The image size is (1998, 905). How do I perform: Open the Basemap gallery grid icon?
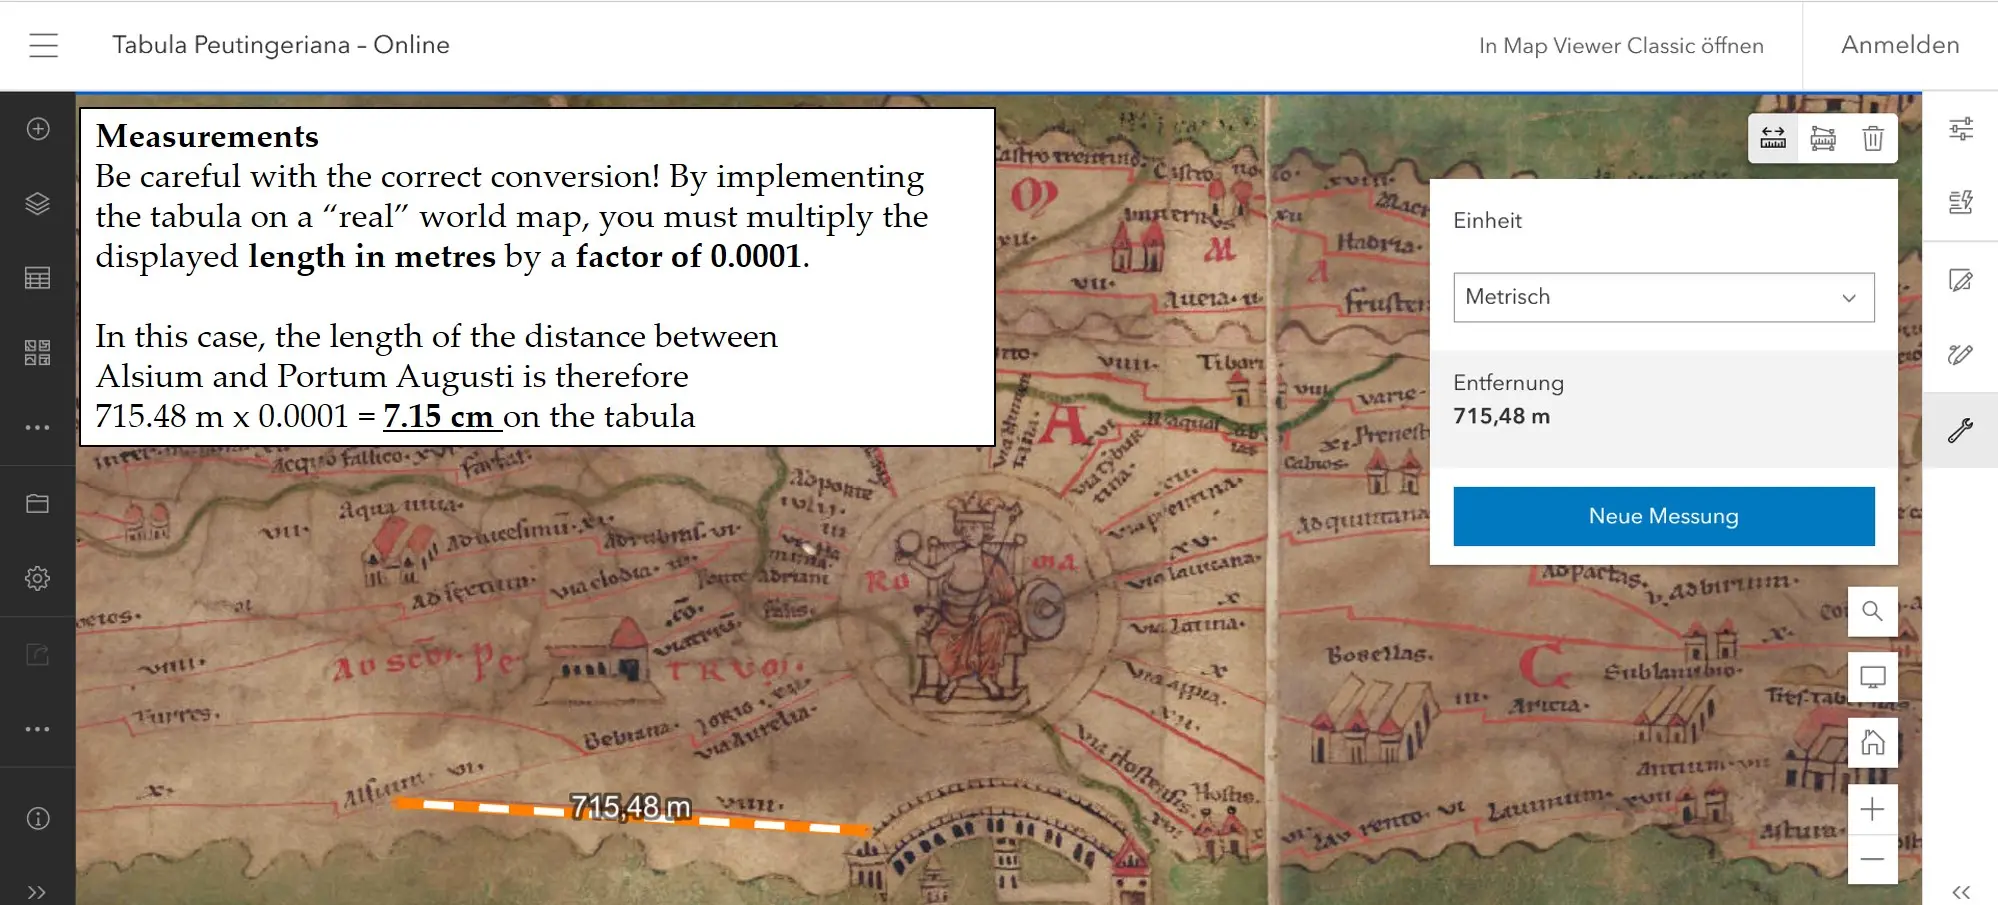tap(38, 352)
